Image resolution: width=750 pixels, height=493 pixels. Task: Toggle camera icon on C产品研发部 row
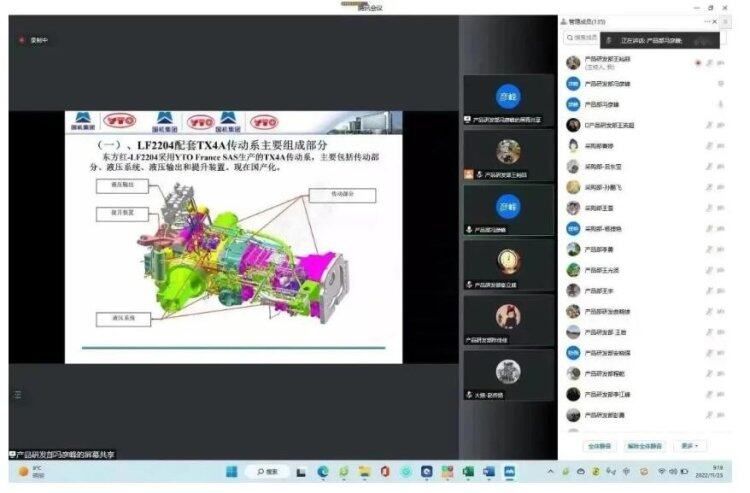point(721,125)
